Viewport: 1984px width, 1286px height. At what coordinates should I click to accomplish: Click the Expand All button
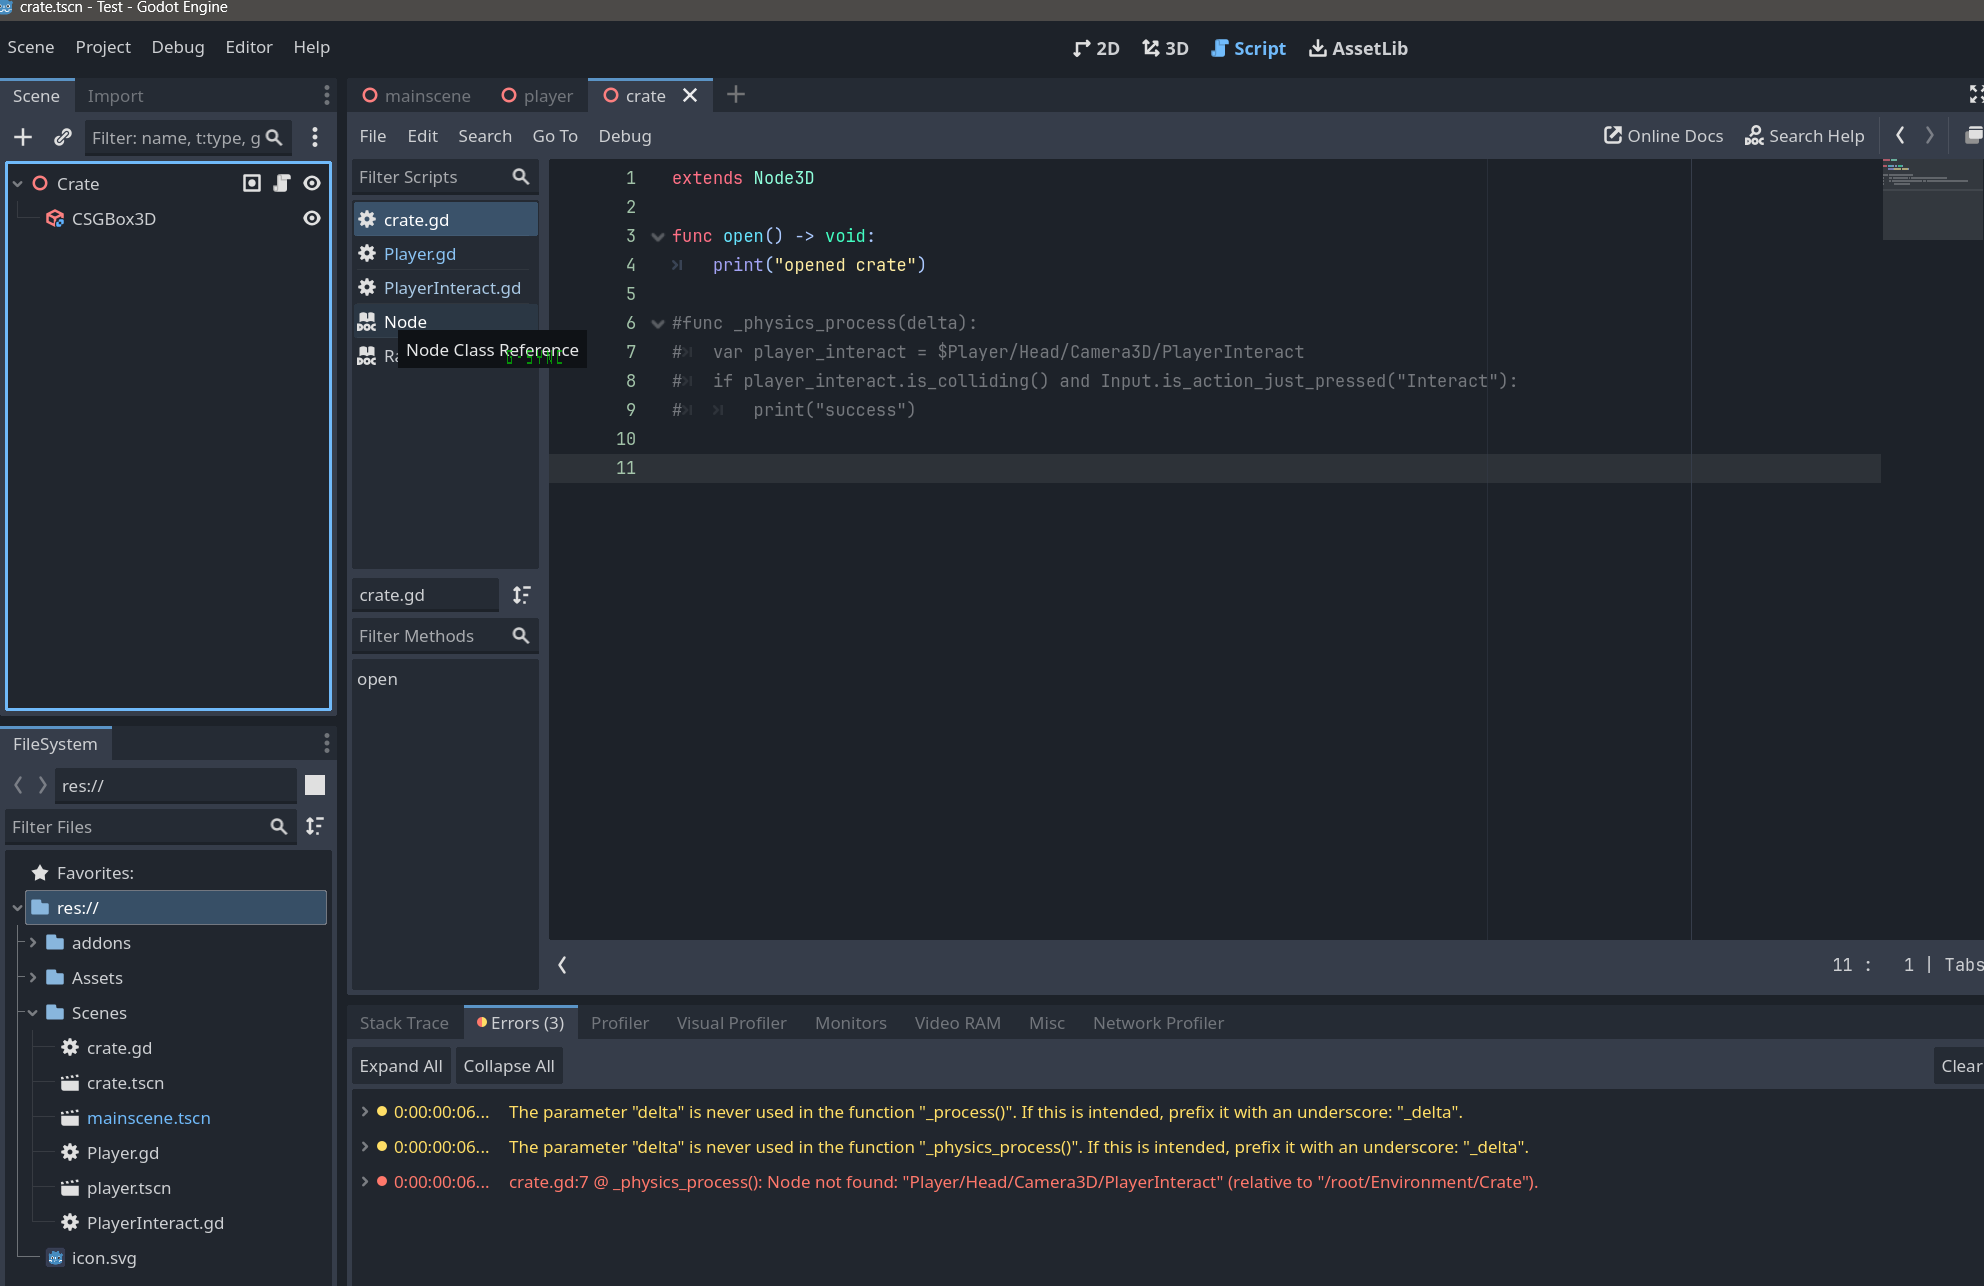tap(400, 1065)
